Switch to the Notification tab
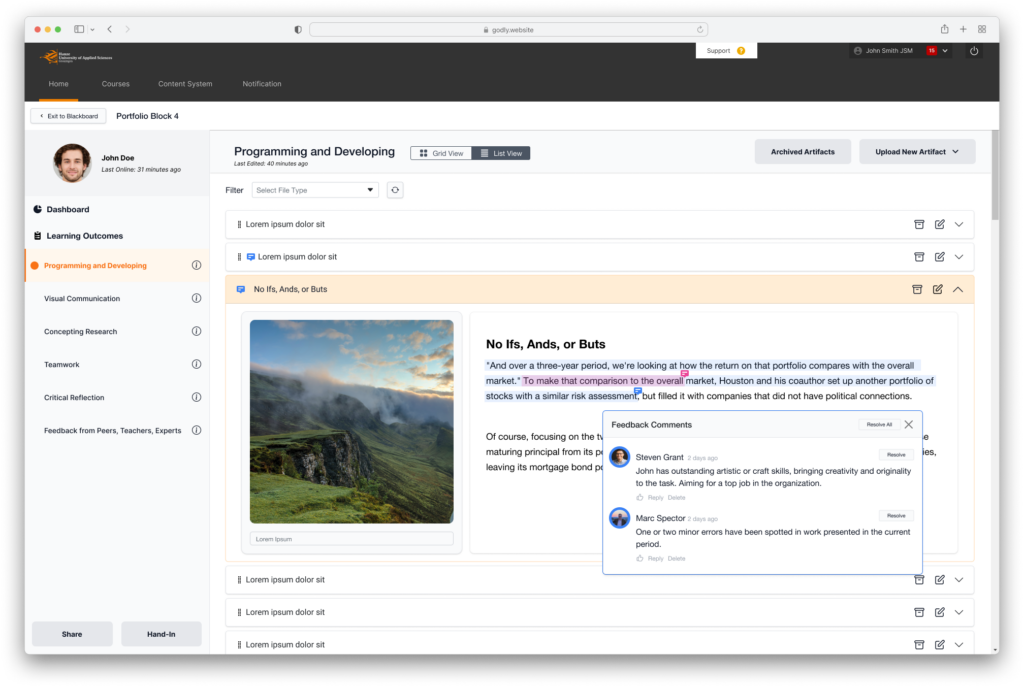 262,84
